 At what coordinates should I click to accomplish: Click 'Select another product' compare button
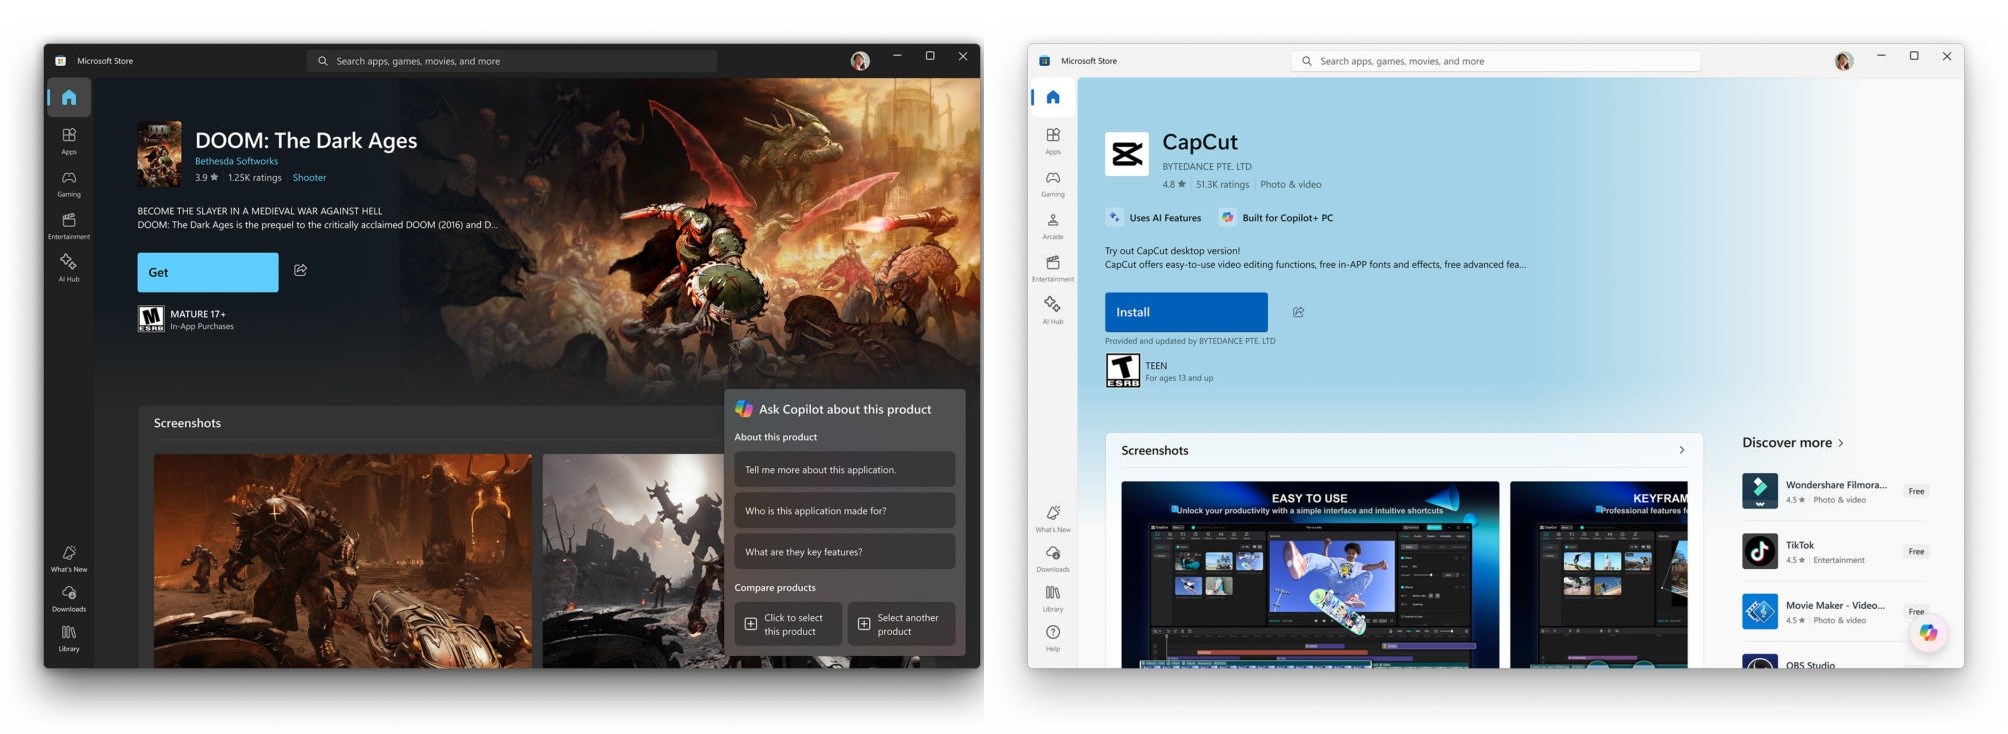coord(901,624)
